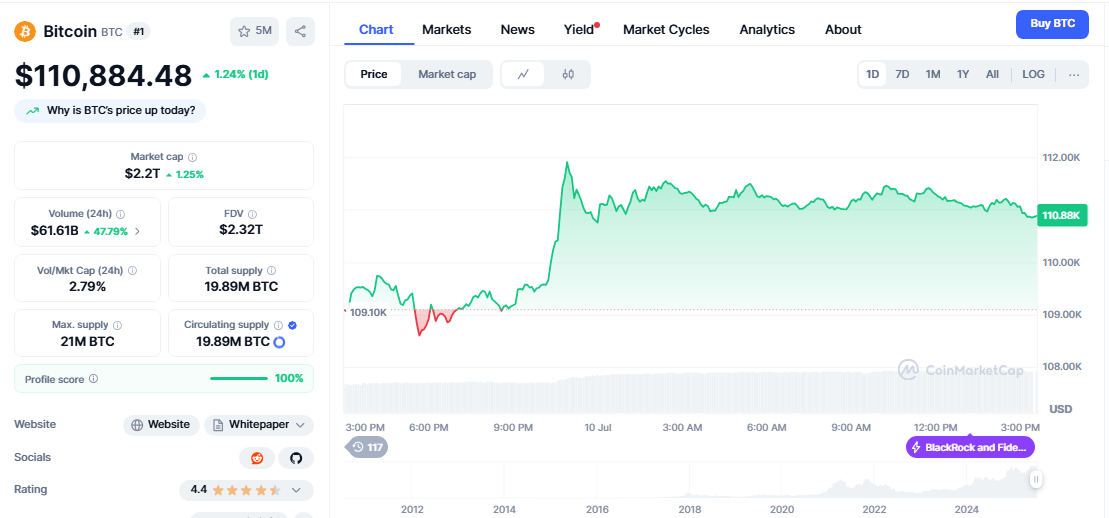Click the 112.00K axis label
This screenshot has height=518, width=1109.
pyautogui.click(x=1061, y=158)
